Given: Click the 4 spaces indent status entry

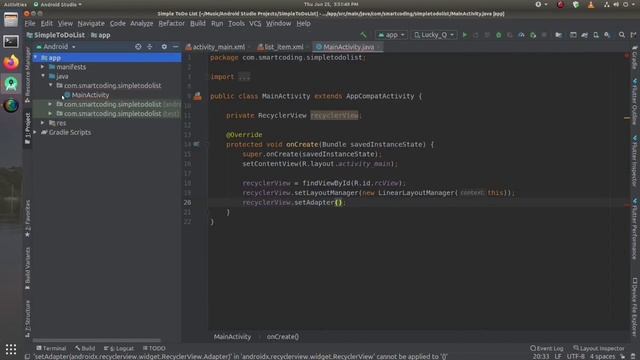Looking at the screenshot, I should click(602, 356).
